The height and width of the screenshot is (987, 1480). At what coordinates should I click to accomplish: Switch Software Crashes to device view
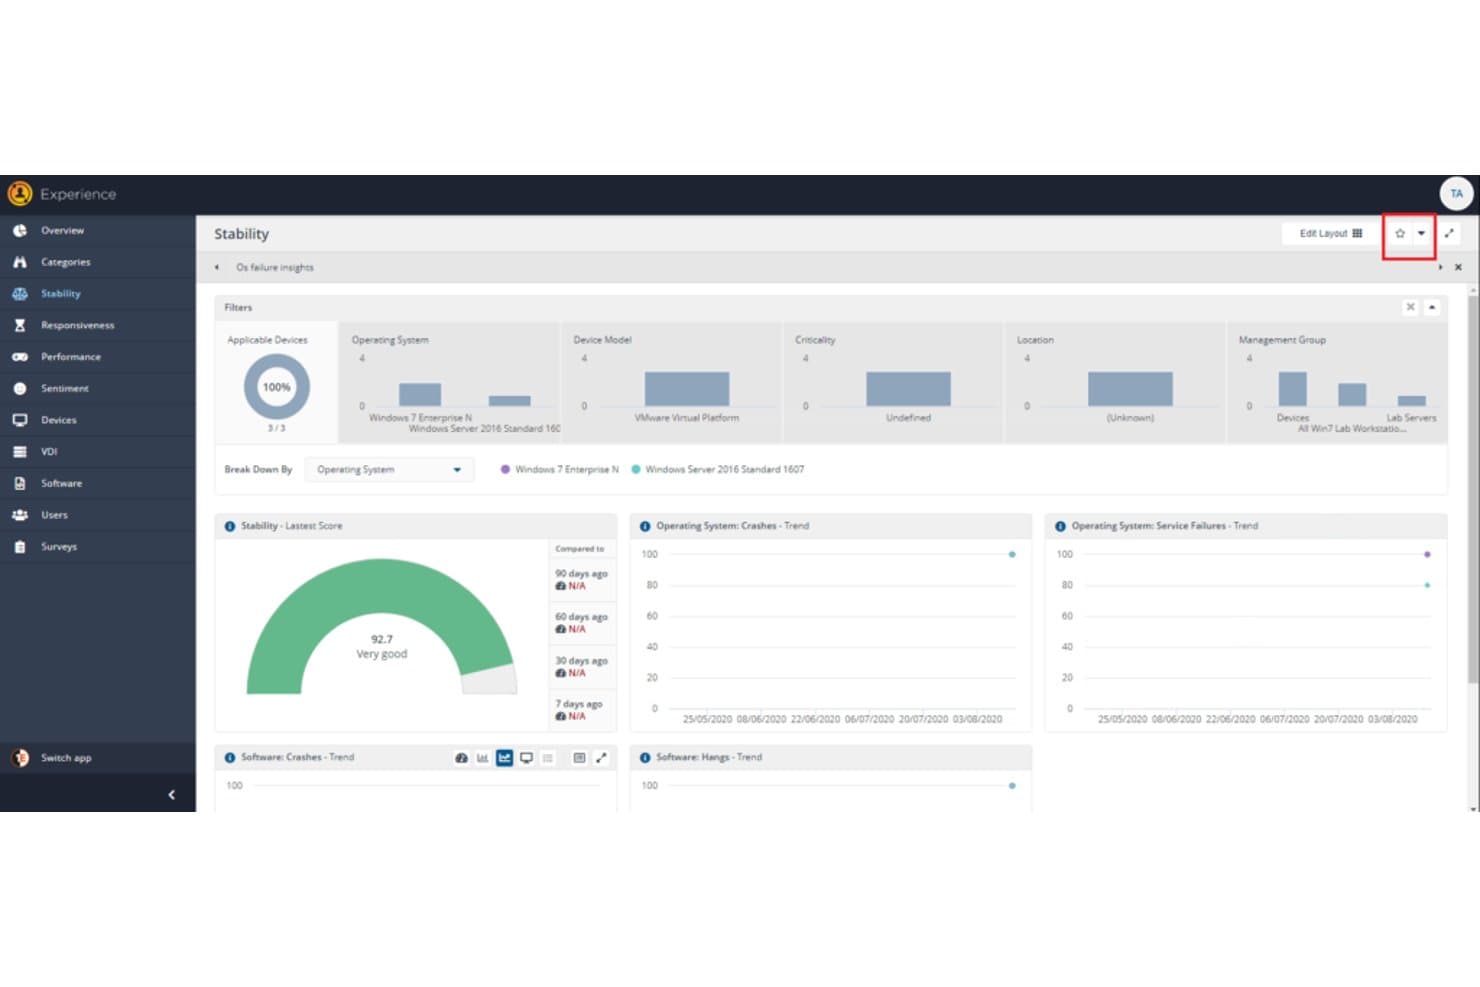tap(526, 758)
